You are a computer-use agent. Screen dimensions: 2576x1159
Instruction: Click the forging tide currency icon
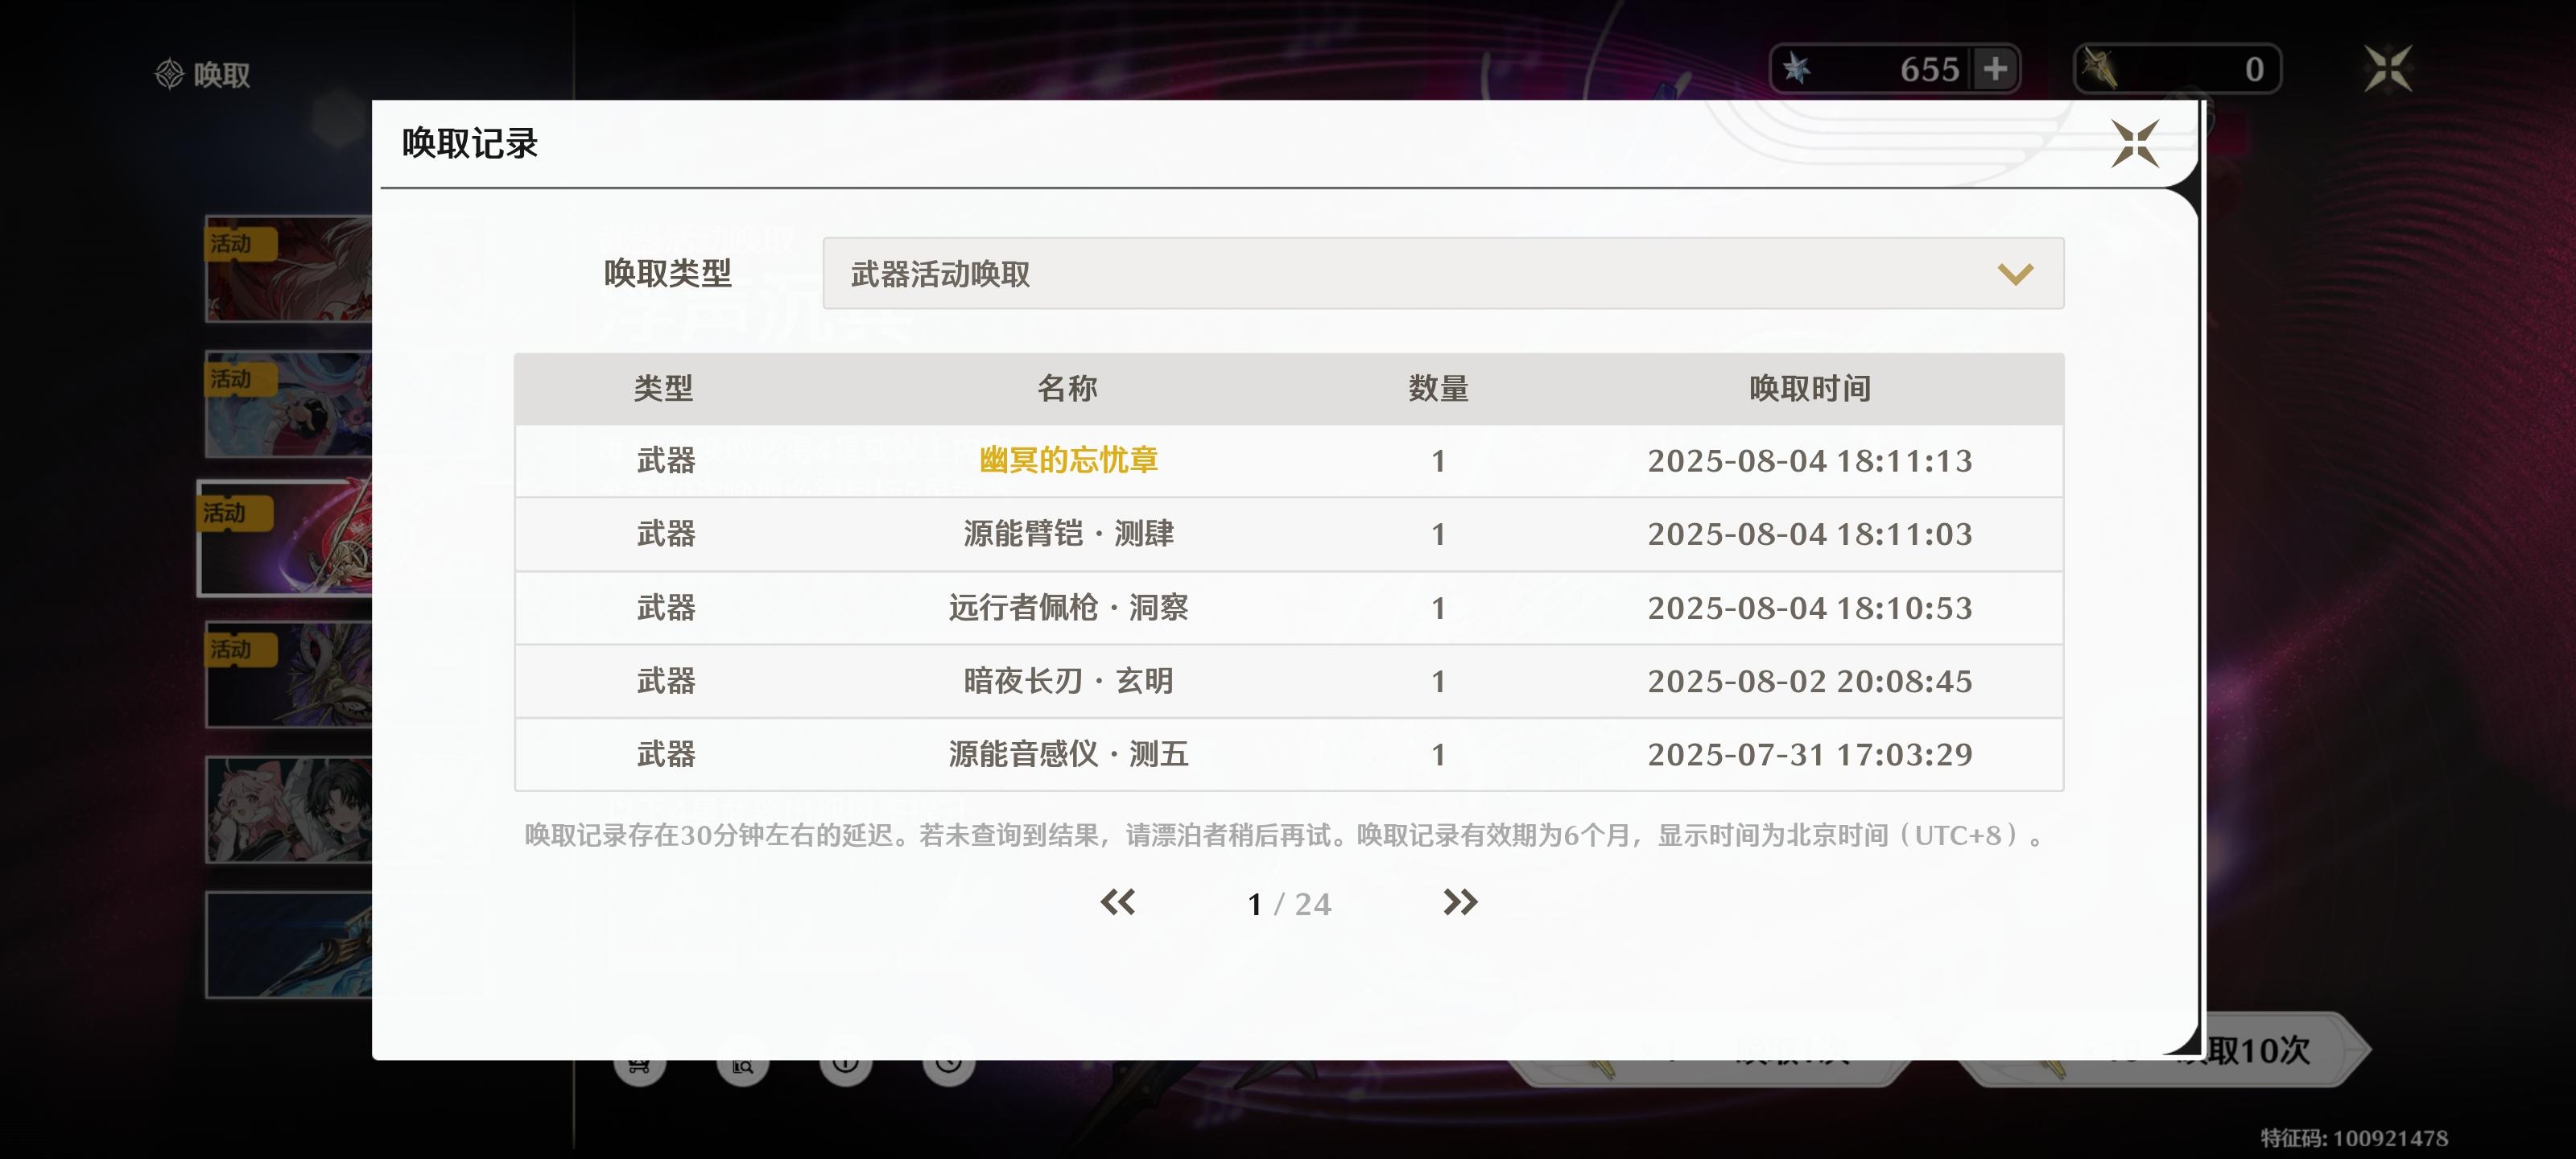pyautogui.click(x=2098, y=69)
